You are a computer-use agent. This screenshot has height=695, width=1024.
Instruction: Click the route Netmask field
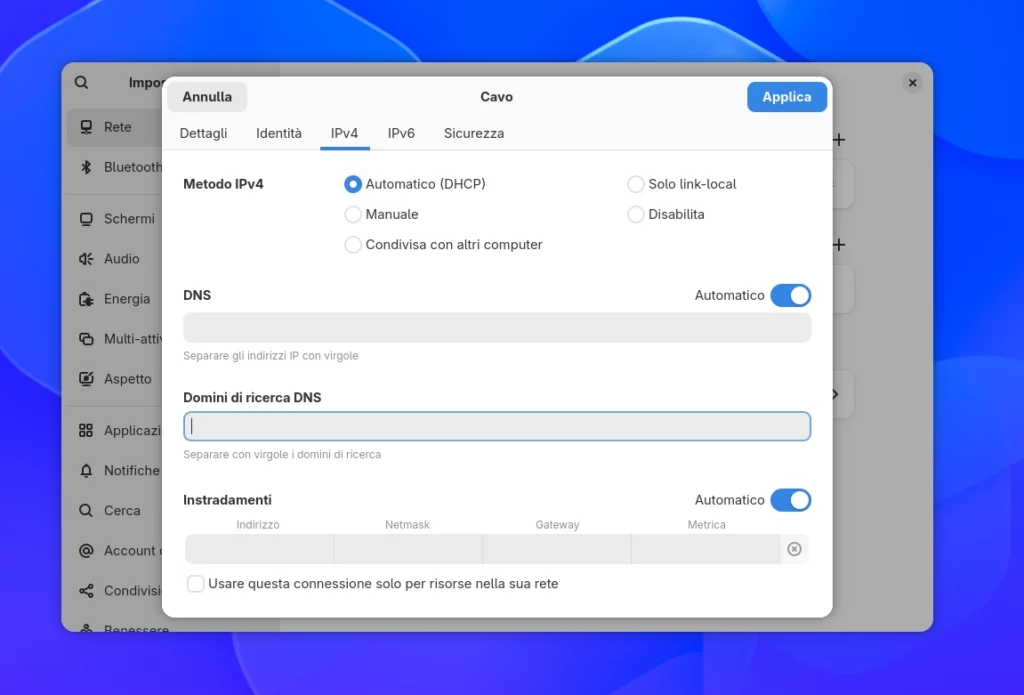click(x=408, y=549)
